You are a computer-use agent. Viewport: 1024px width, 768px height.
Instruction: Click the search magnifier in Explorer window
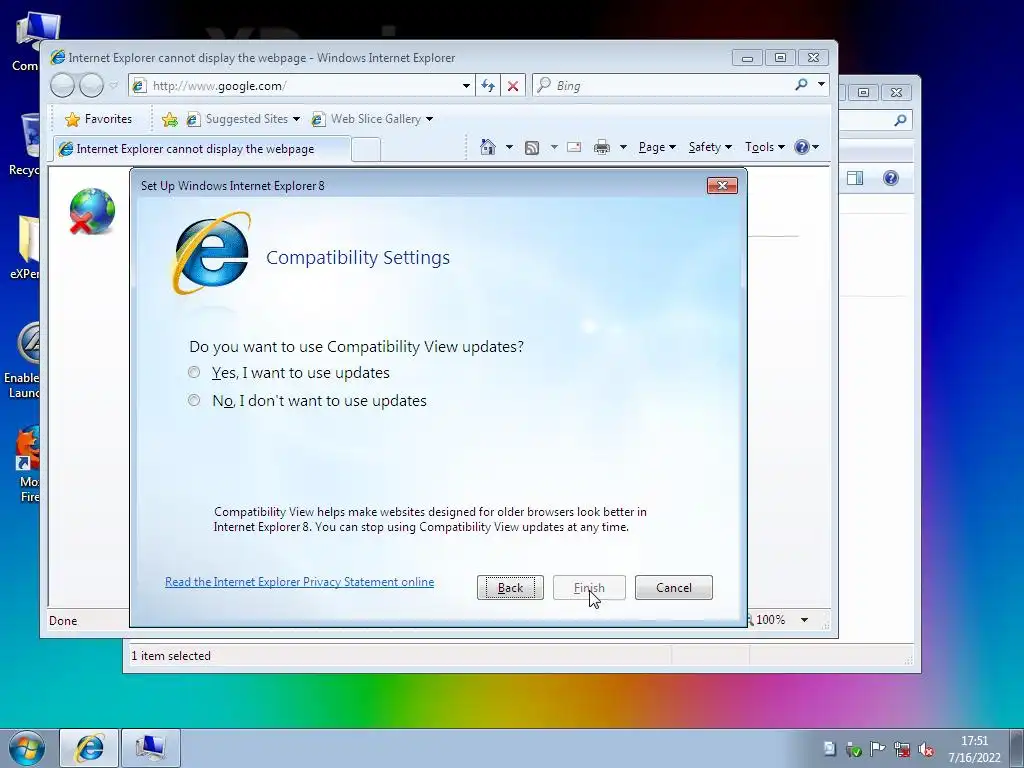pyautogui.click(x=901, y=120)
